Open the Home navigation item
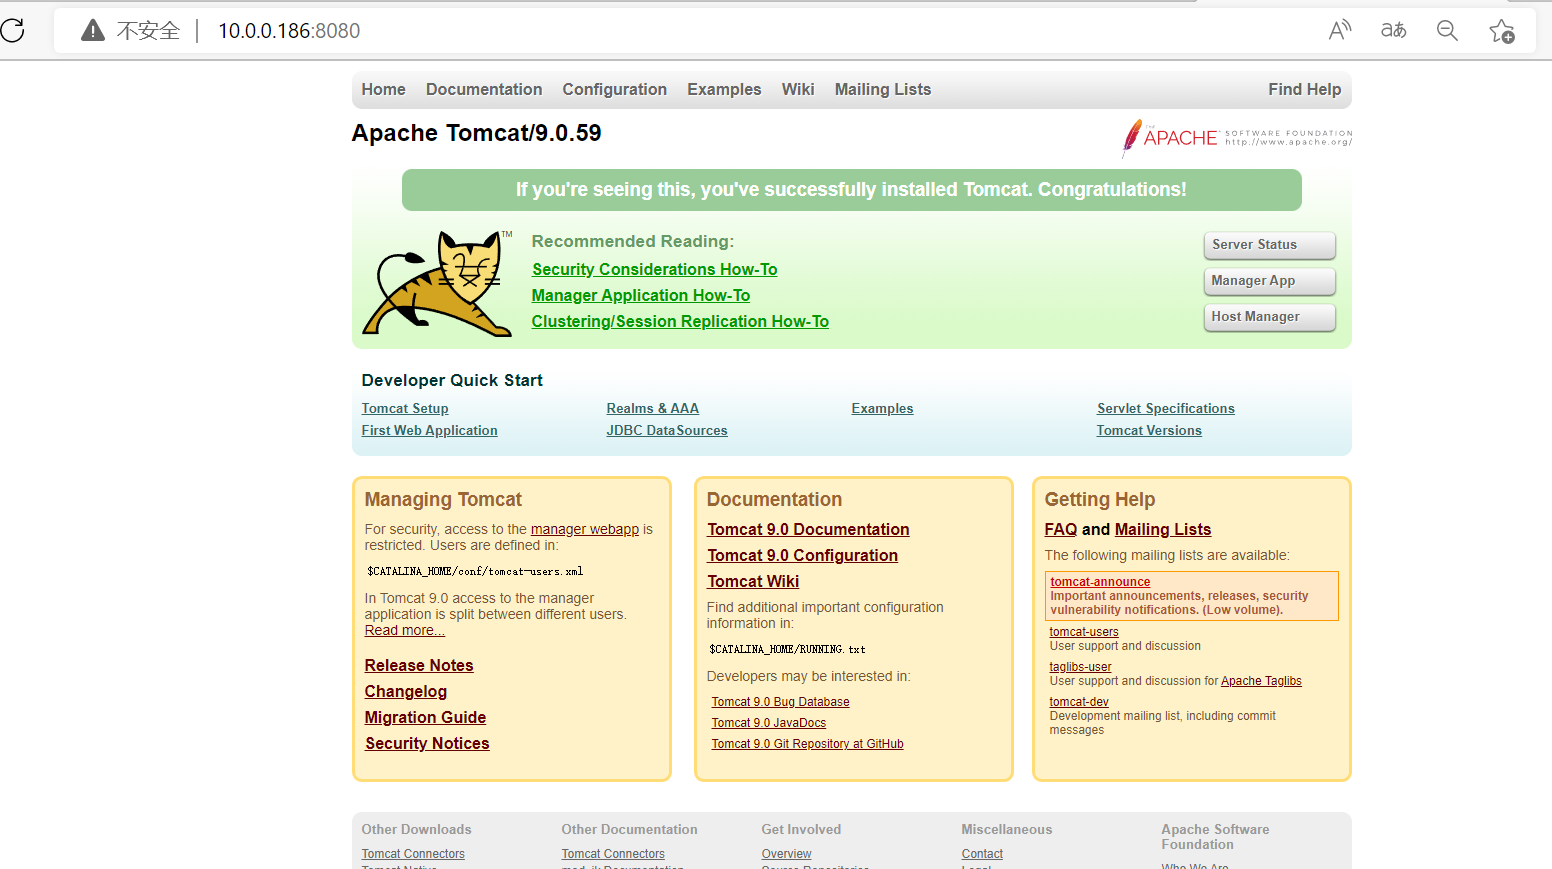Screen dimensions: 1552x869 click(x=383, y=89)
